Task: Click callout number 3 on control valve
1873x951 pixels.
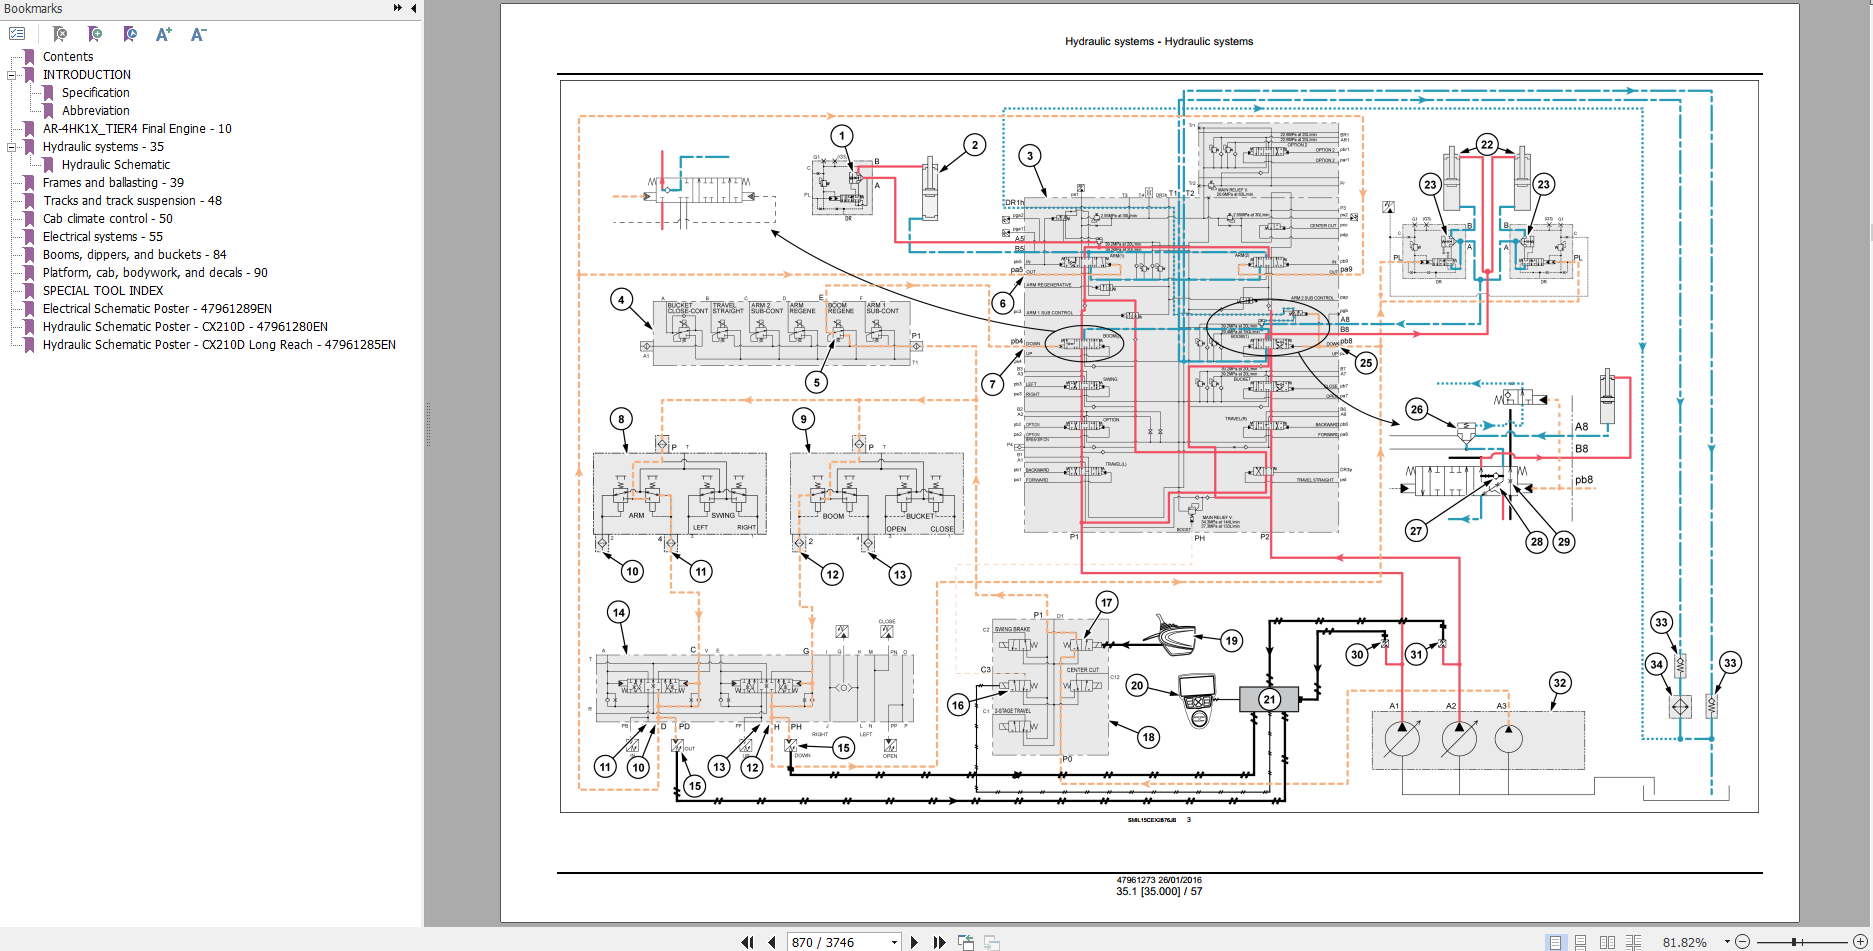Action: pyautogui.click(x=1030, y=155)
